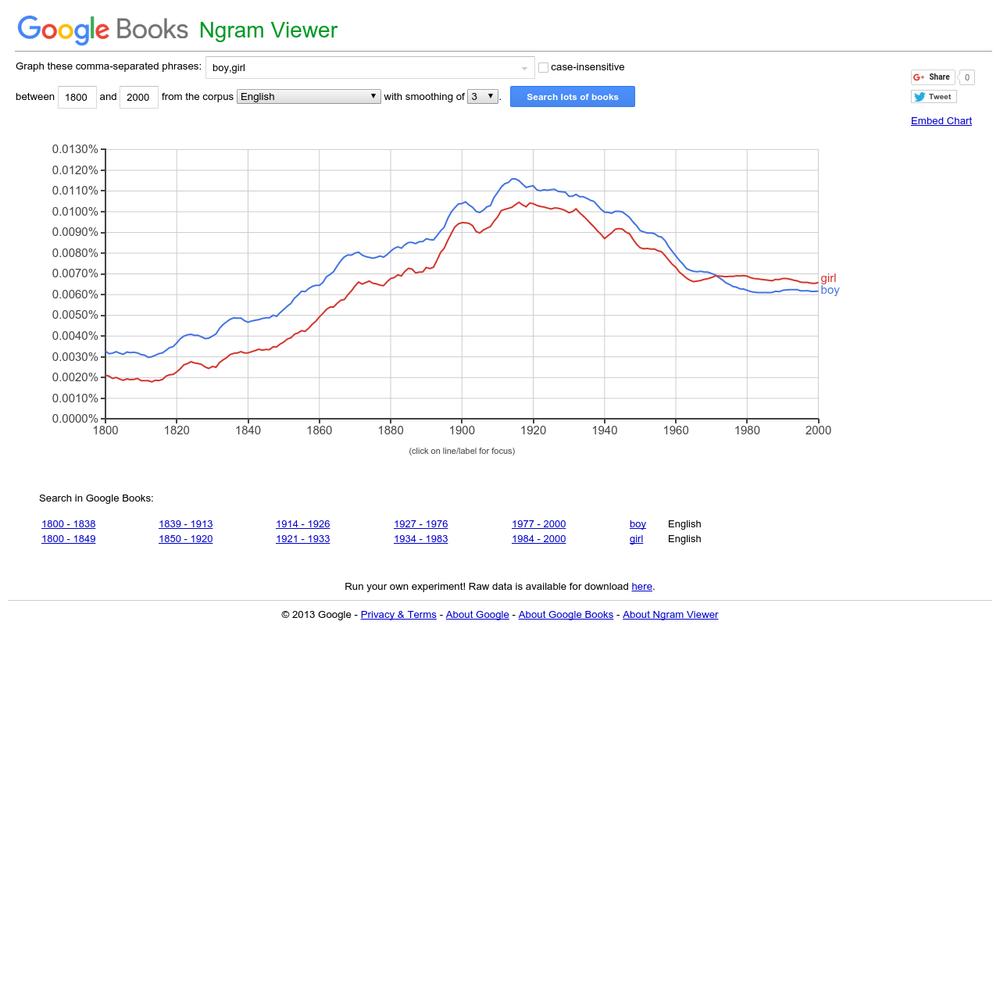Click the Google Books logo
The height and width of the screenshot is (1000, 1000).
[x=103, y=29]
